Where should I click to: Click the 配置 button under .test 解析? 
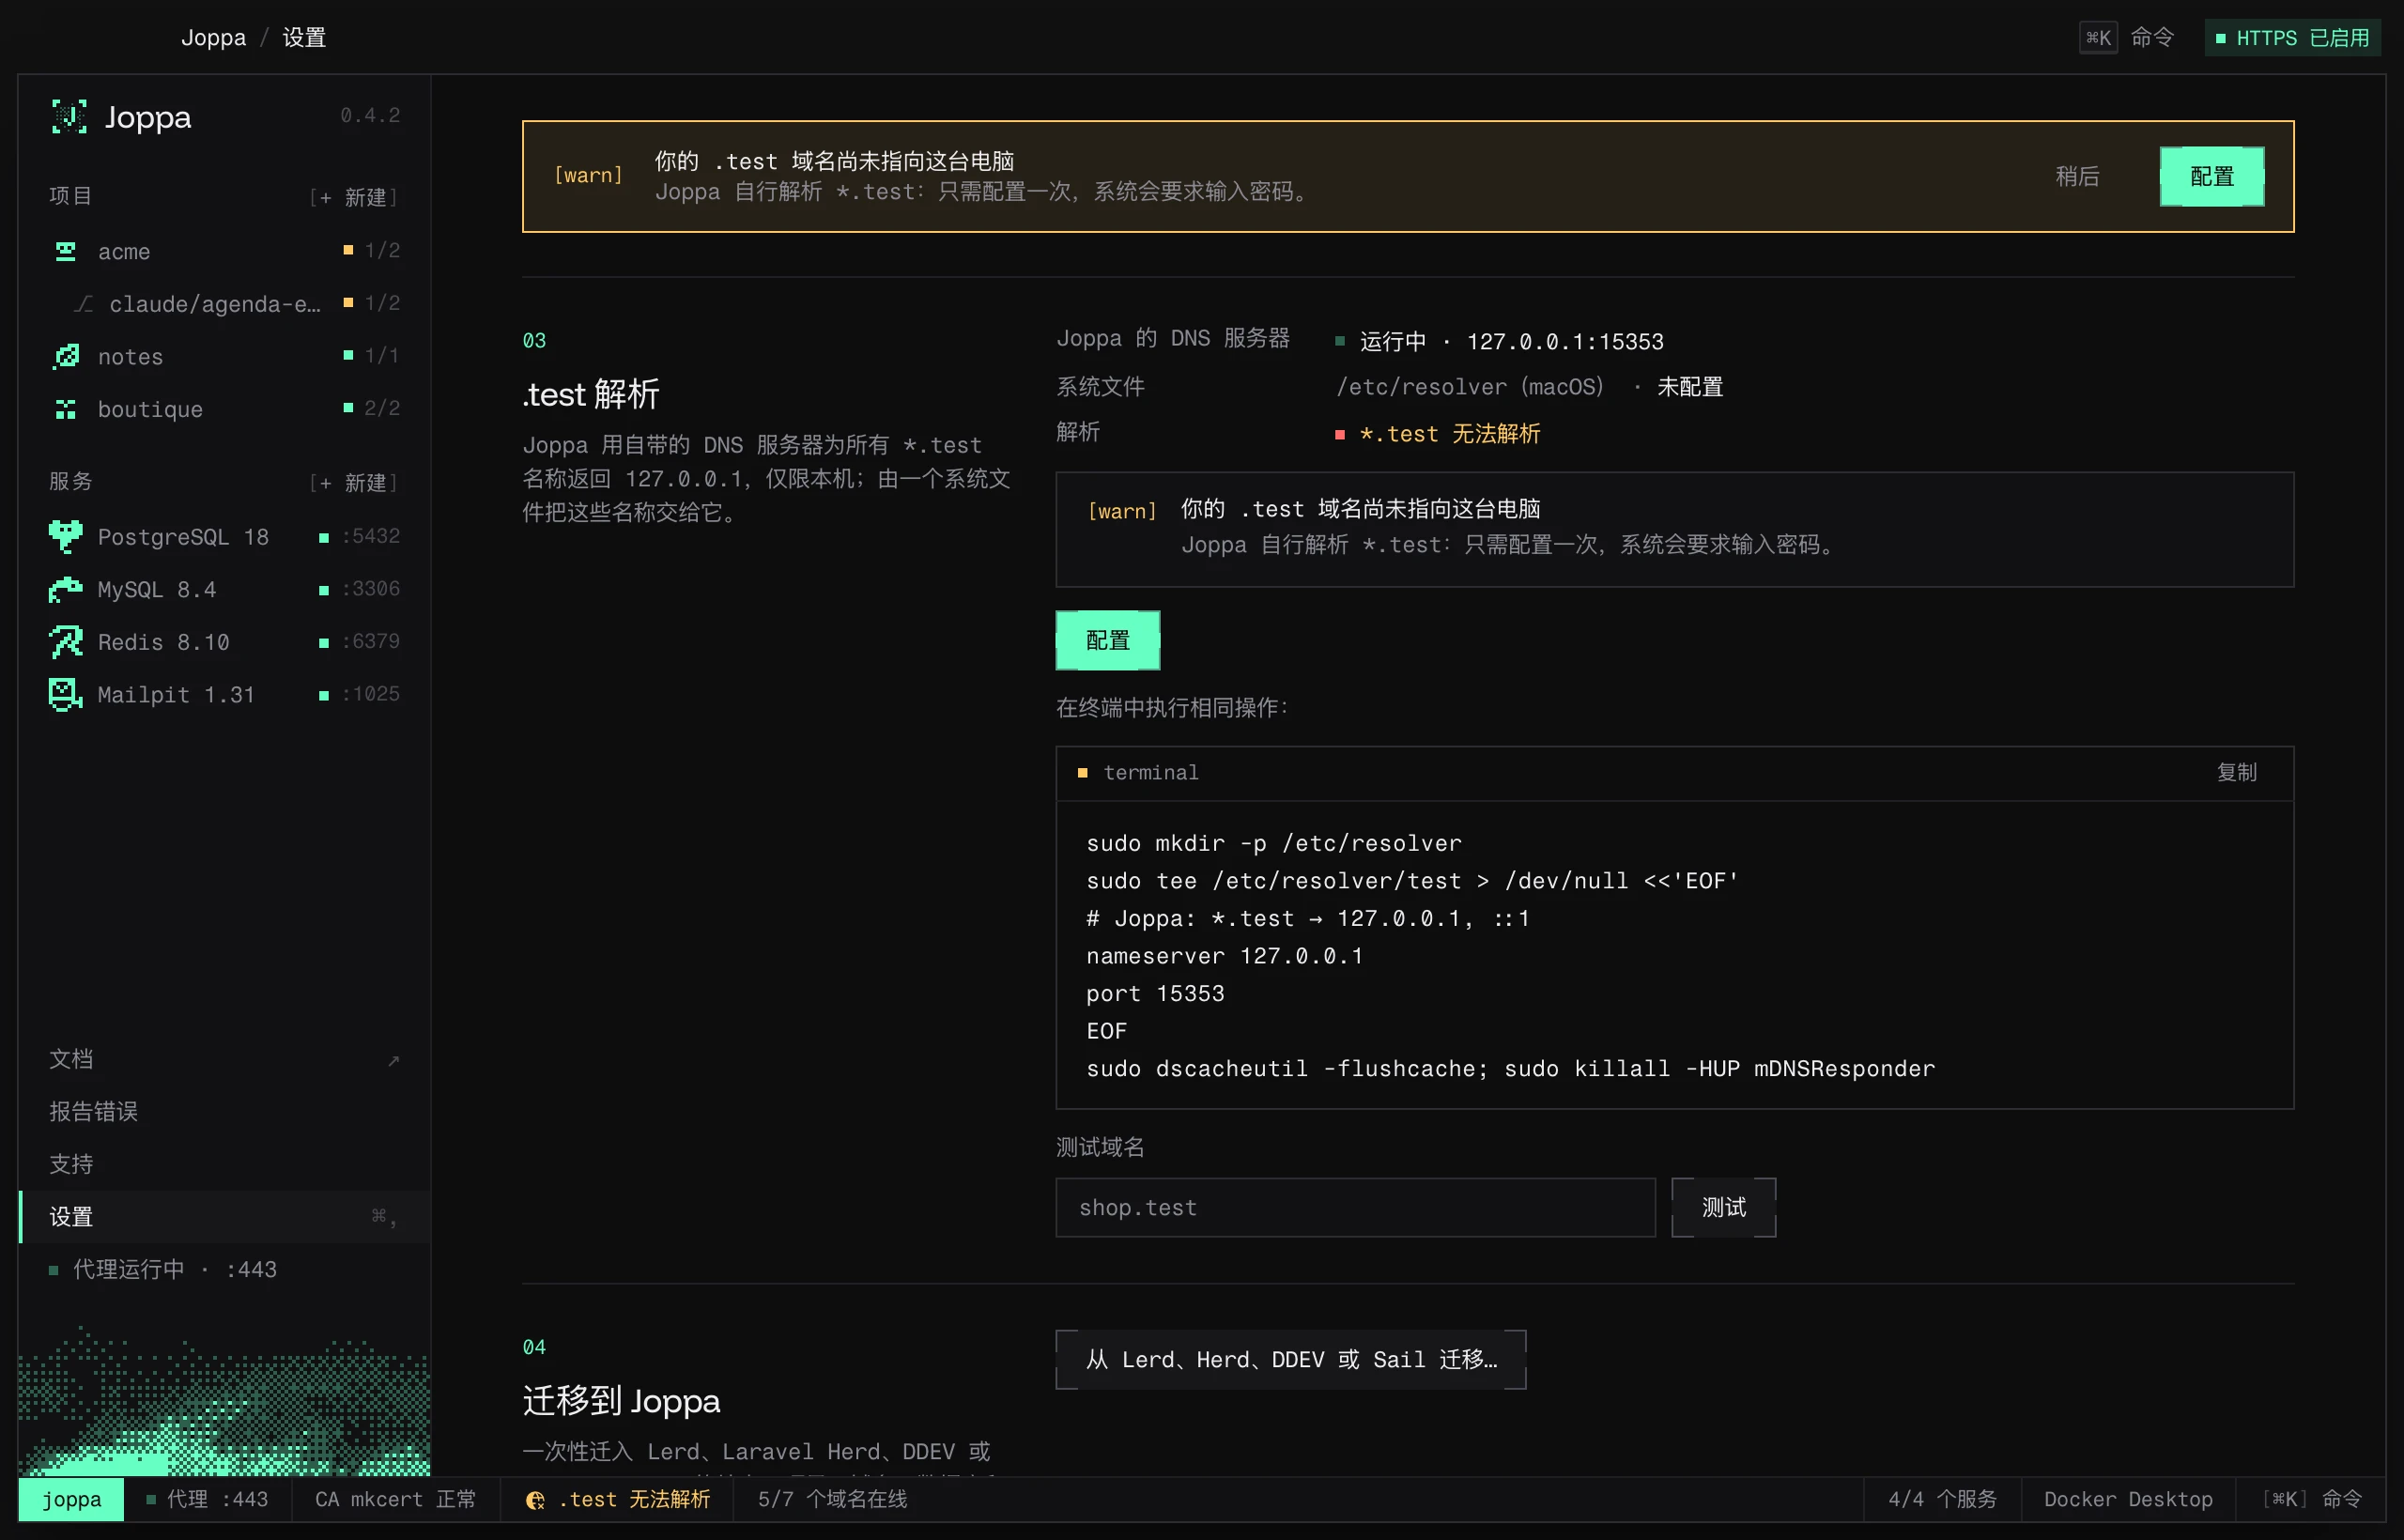[x=1108, y=640]
